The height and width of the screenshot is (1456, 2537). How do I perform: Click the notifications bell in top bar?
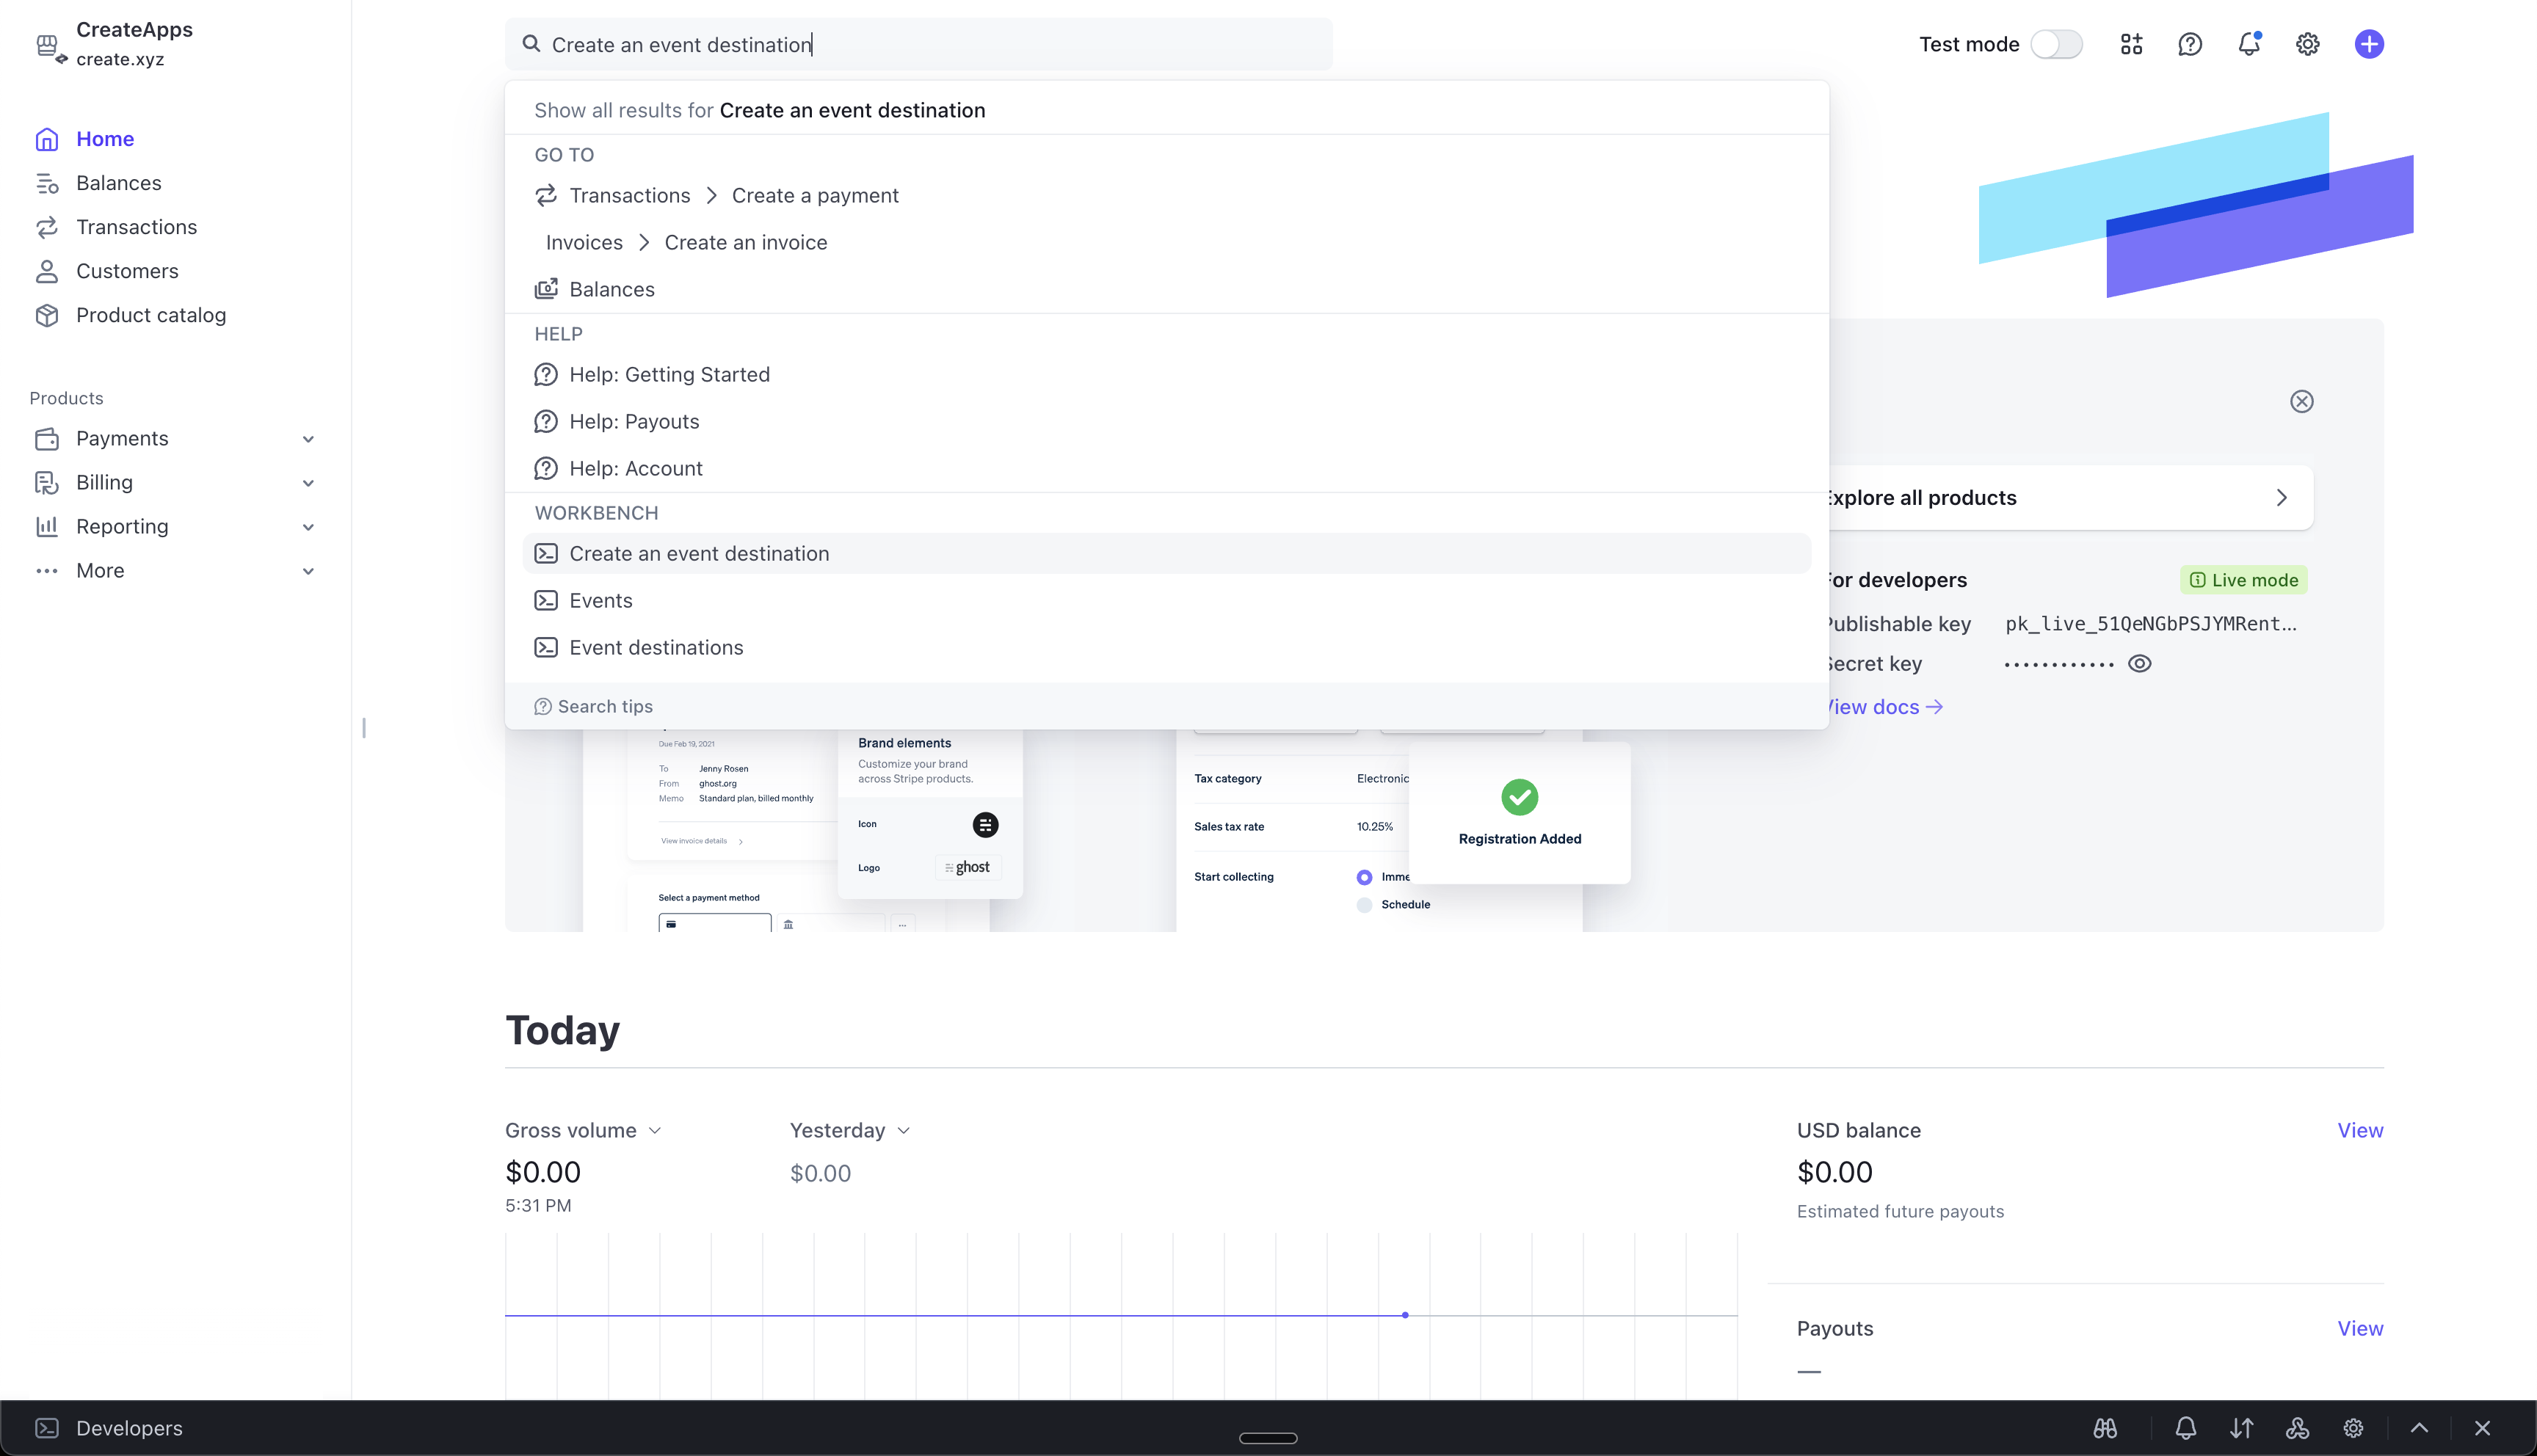[2248, 44]
